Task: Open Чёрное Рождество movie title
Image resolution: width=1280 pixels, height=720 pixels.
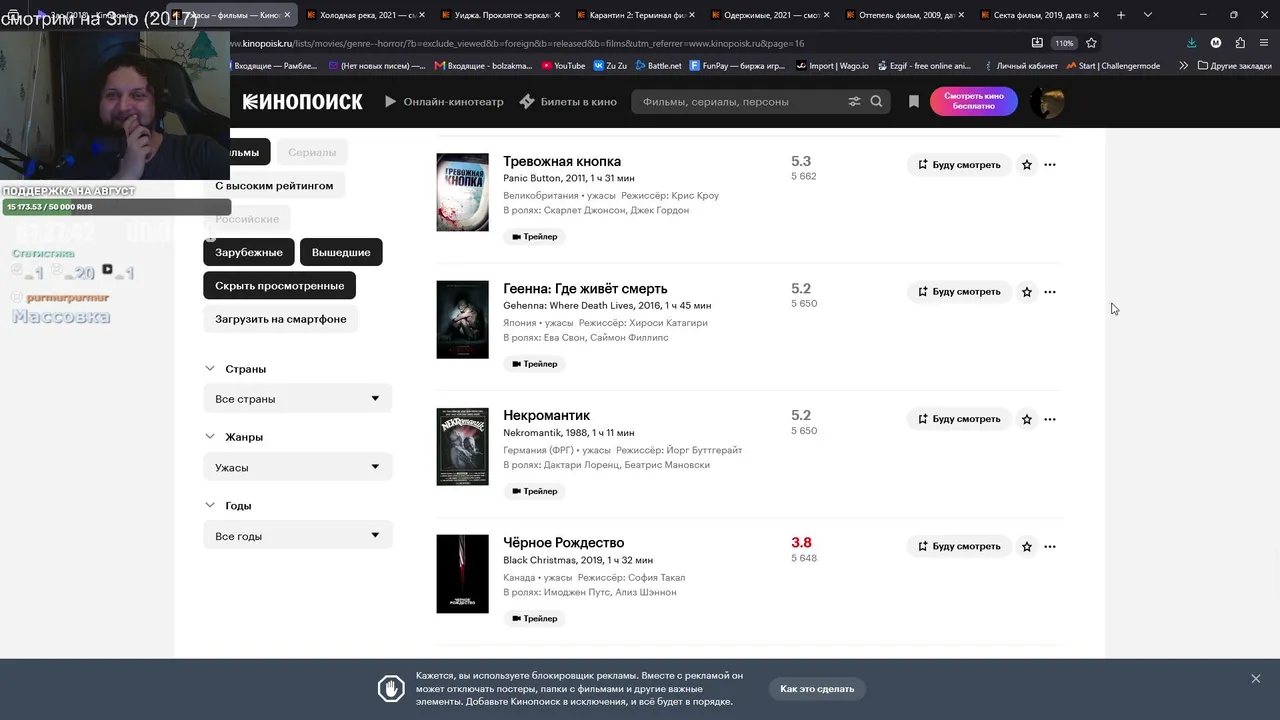Action: [x=563, y=542]
